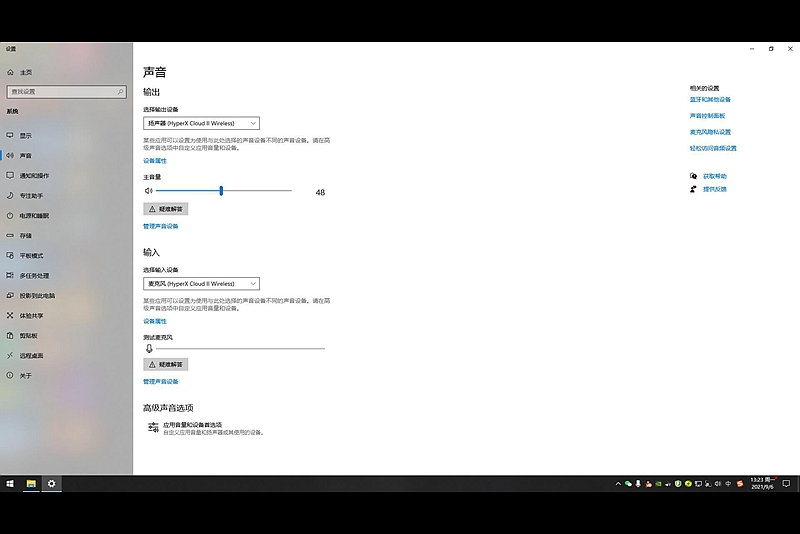Mute speaker icon beside master volume slider
The width and height of the screenshot is (800, 534).
click(x=148, y=191)
